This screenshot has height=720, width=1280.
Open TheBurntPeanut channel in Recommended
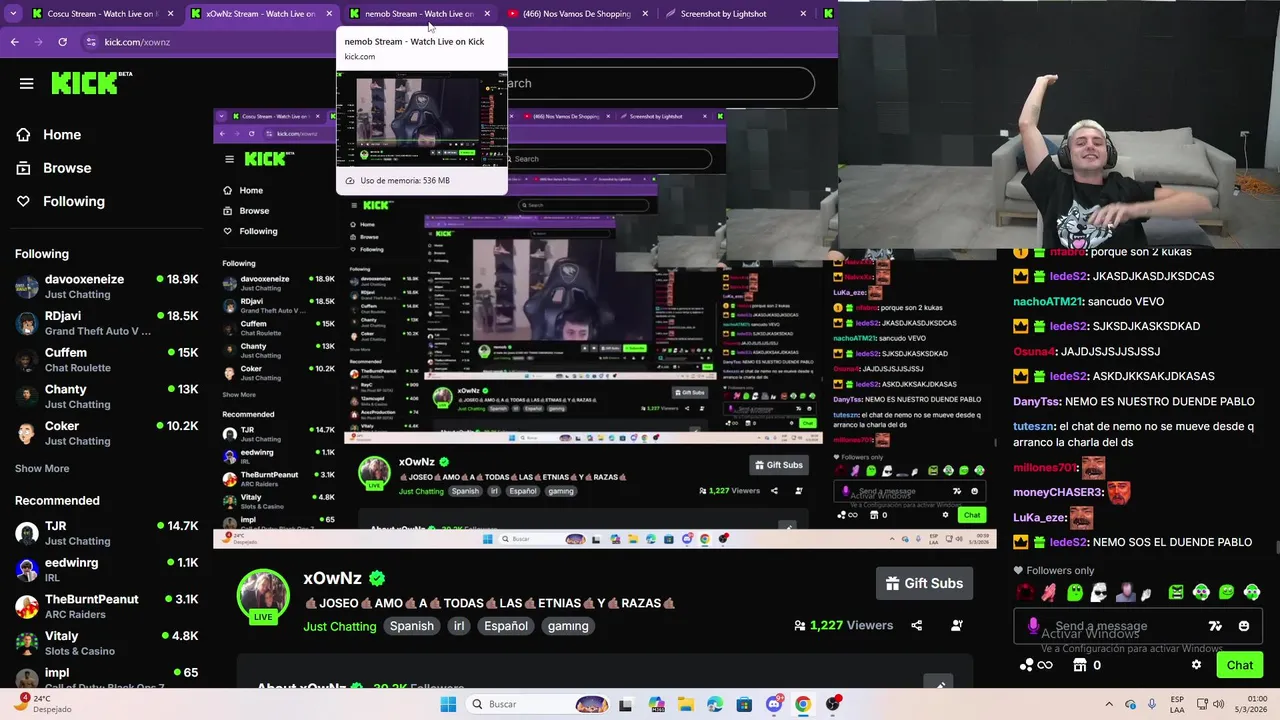(106, 606)
